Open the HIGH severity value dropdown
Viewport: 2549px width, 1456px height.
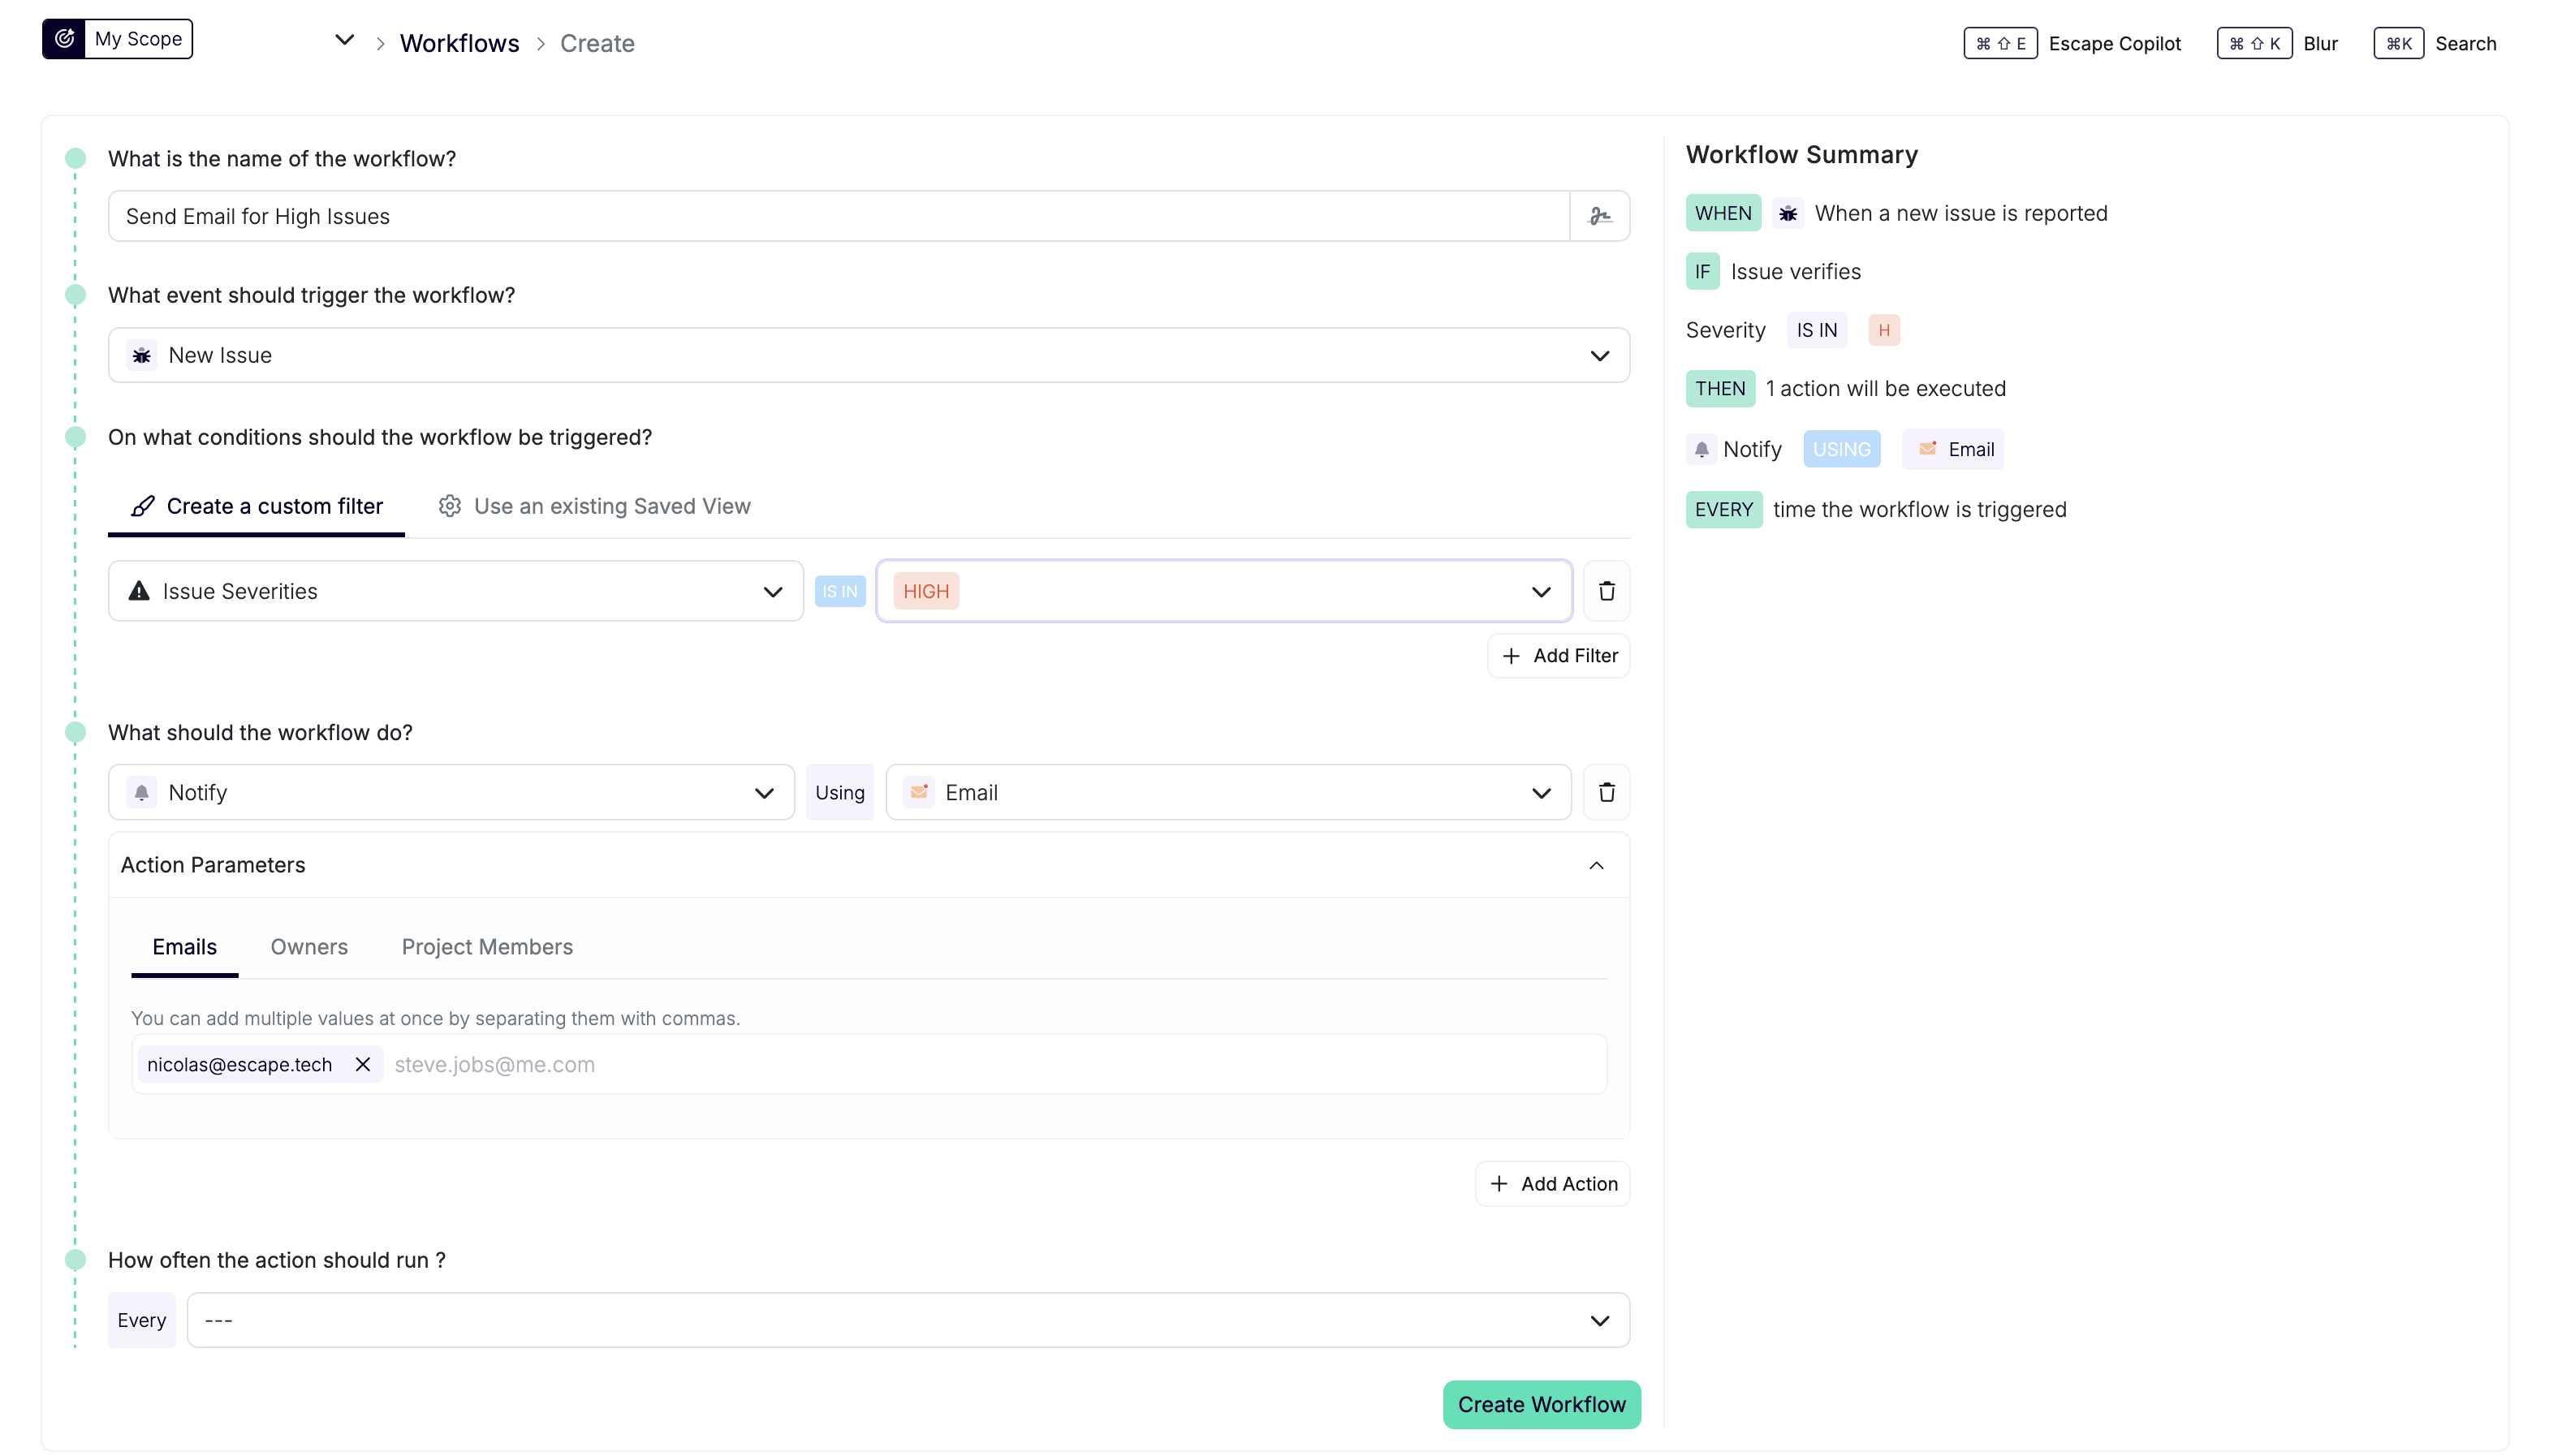1541,591
